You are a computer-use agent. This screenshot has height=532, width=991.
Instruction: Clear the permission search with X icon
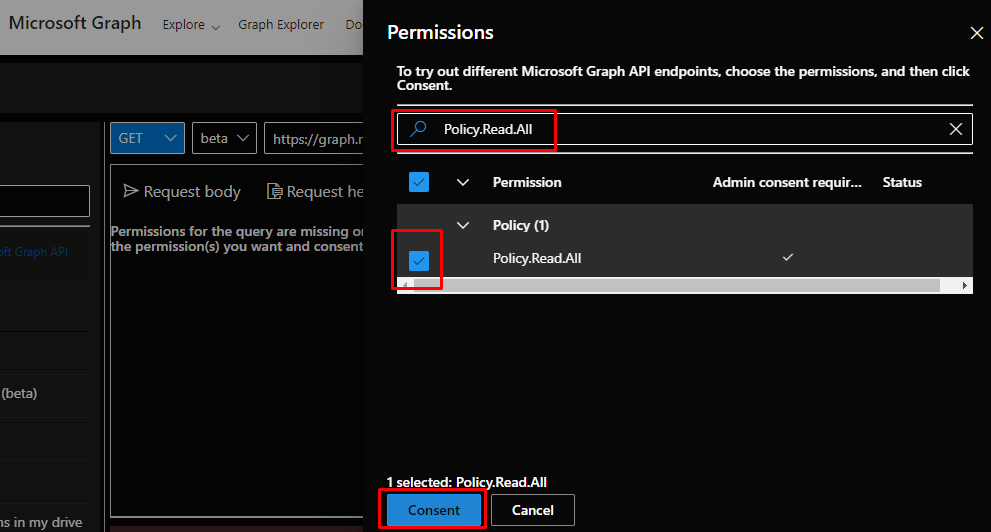point(955,129)
